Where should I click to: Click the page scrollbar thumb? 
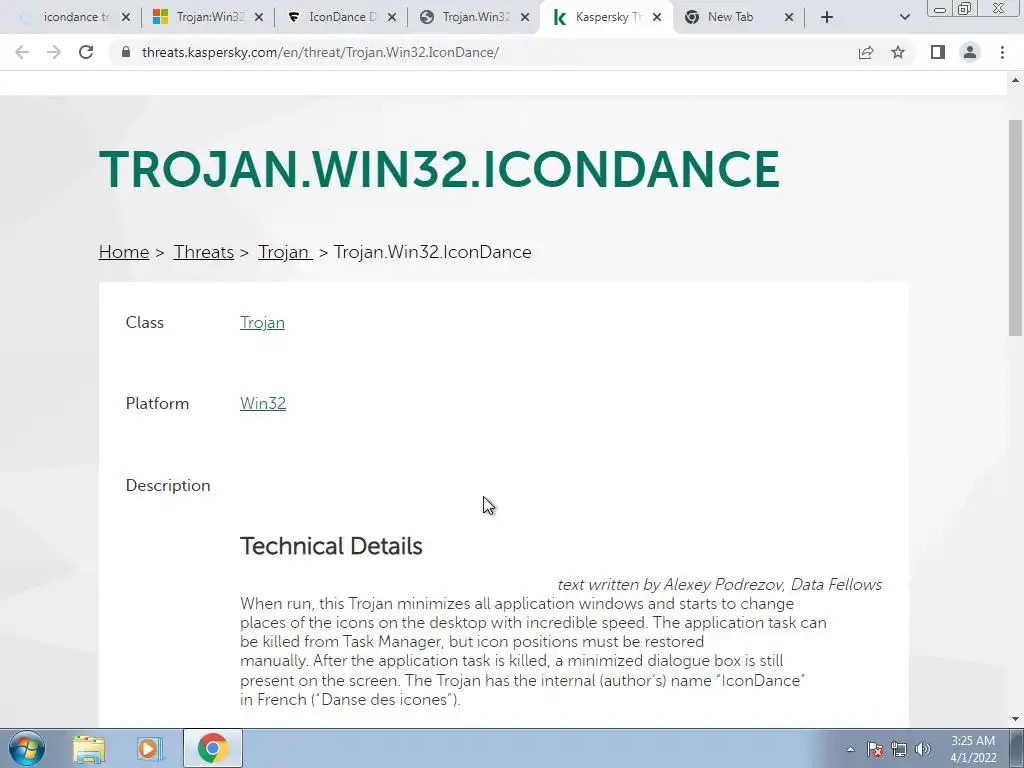point(1016,227)
